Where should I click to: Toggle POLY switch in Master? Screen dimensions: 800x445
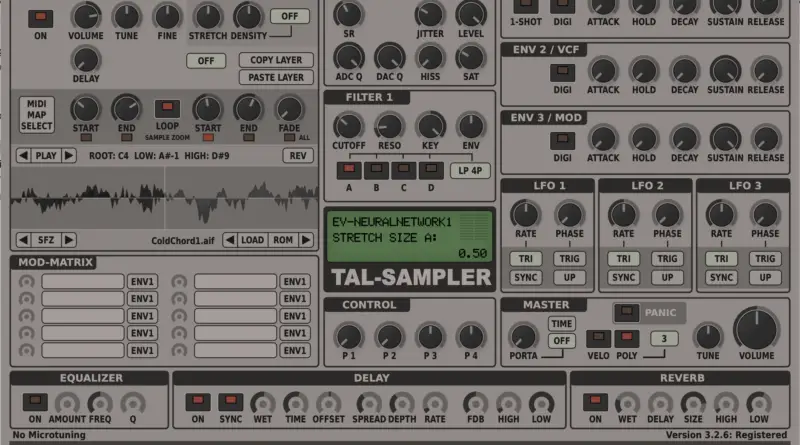tap(627, 339)
